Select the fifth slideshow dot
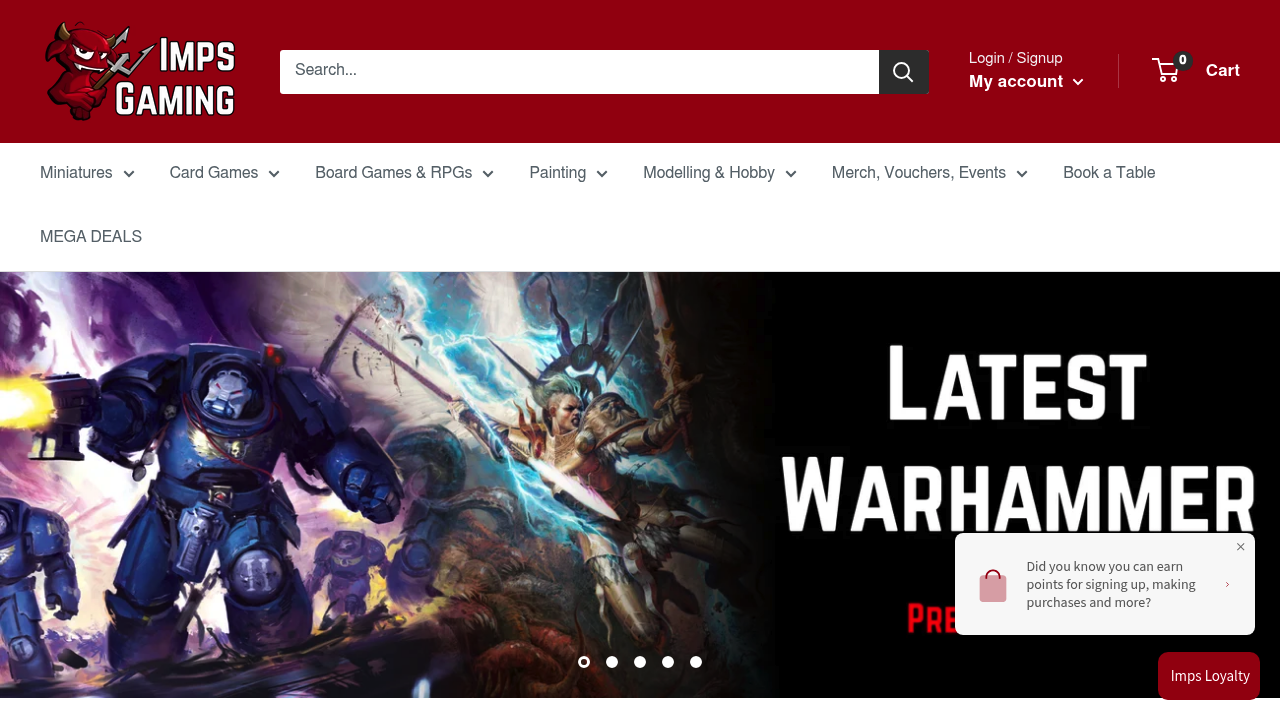Image resolution: width=1280 pixels, height=720 pixels. point(696,662)
